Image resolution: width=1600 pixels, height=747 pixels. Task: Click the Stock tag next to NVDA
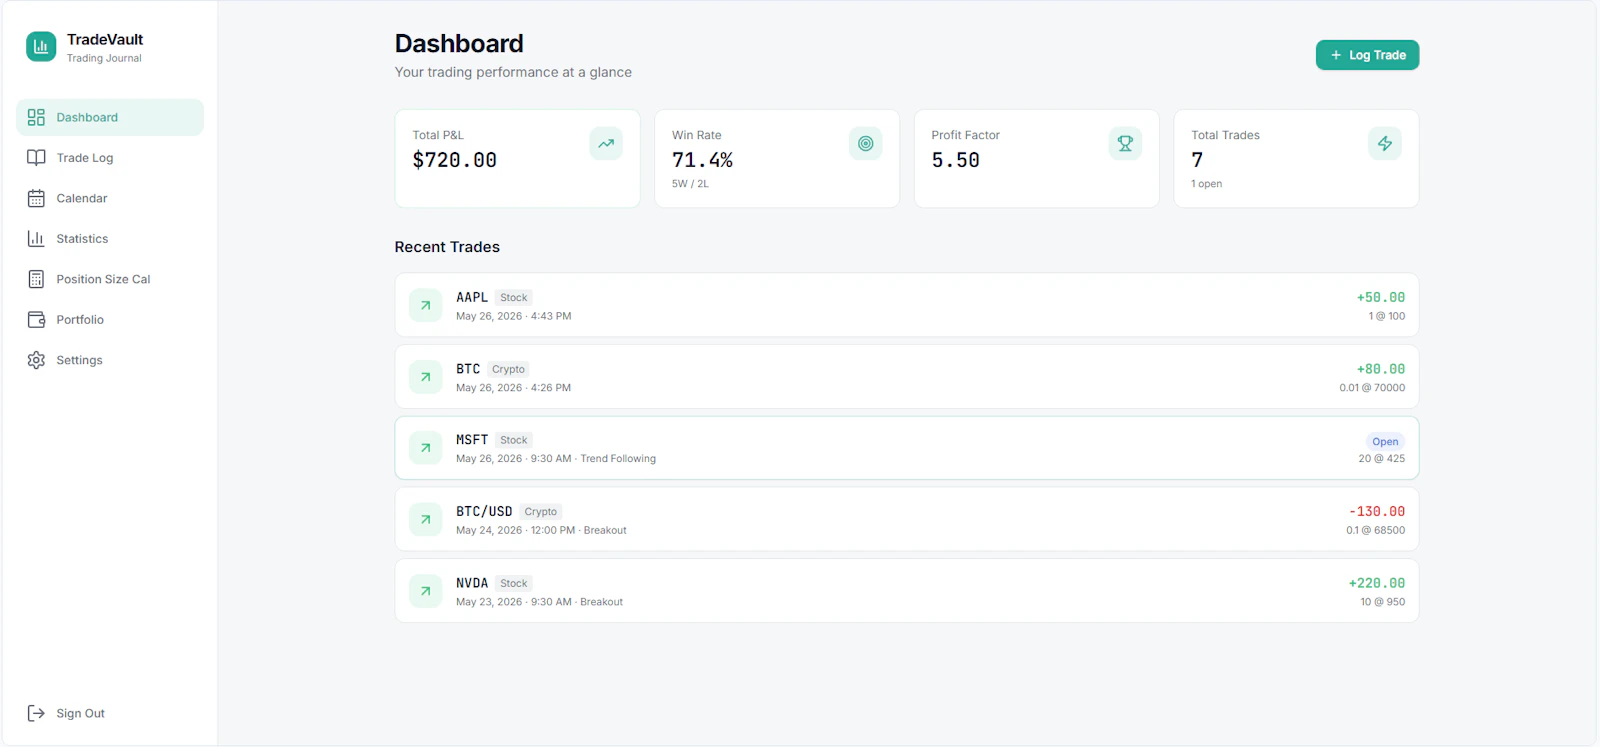514,583
